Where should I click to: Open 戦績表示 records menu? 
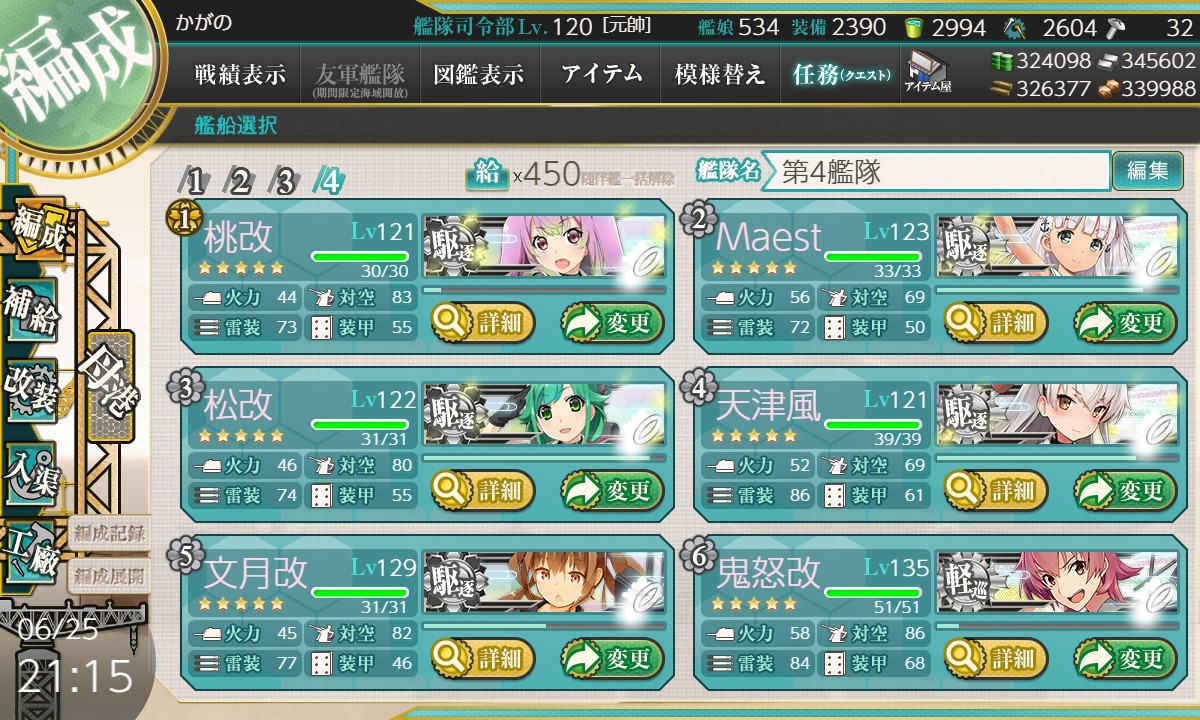point(240,75)
